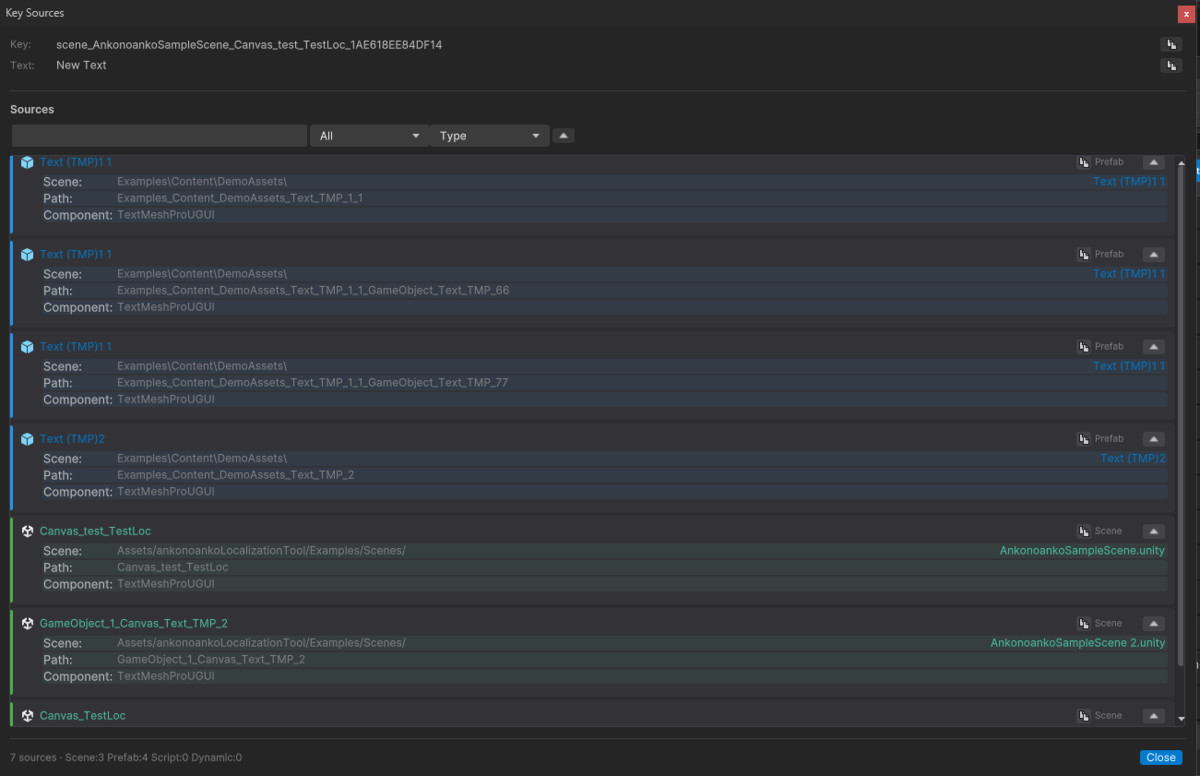Open the AnkonoankoSampleScene 2.unity link
The image size is (1200, 776).
coord(1078,643)
